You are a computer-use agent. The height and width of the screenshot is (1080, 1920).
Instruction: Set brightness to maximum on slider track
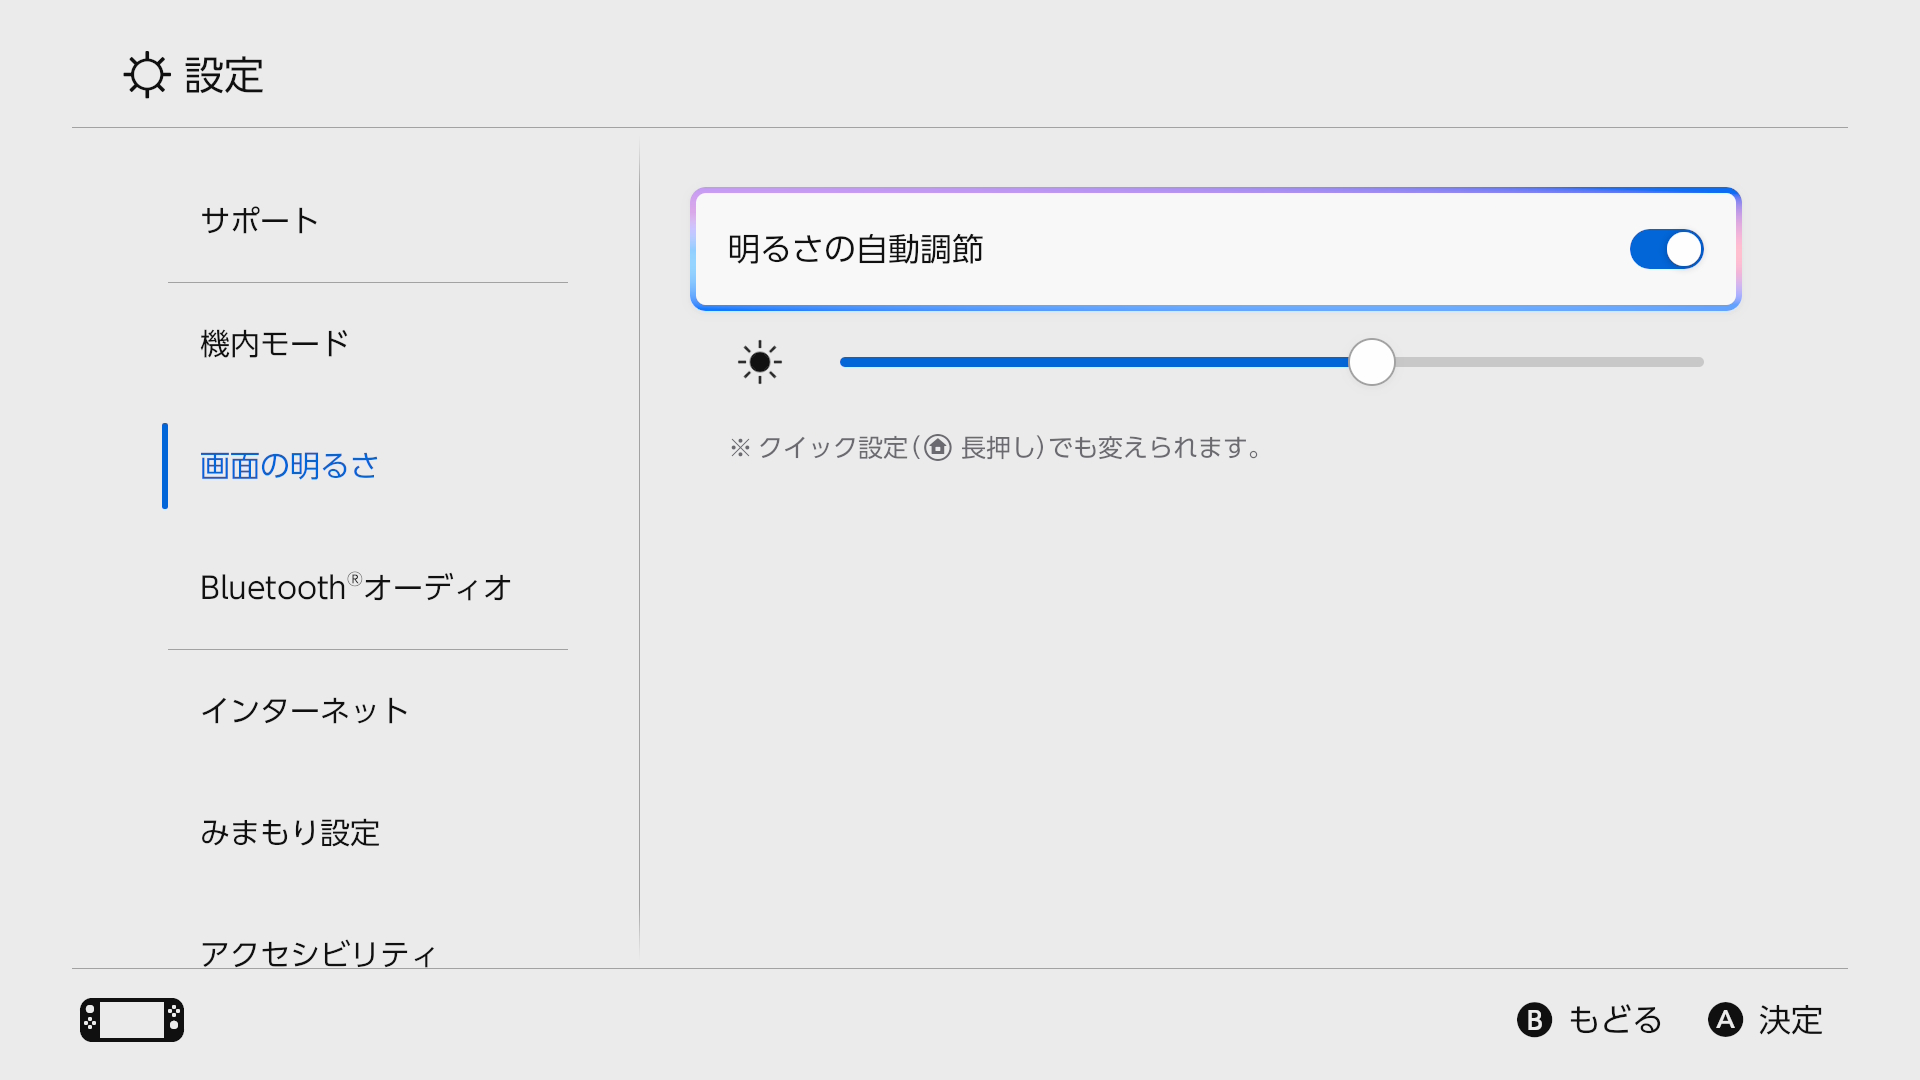1700,362
